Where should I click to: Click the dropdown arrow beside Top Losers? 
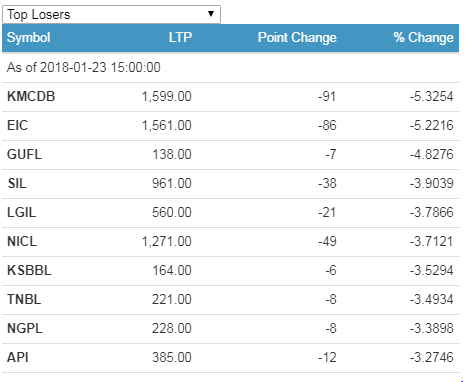pos(211,14)
